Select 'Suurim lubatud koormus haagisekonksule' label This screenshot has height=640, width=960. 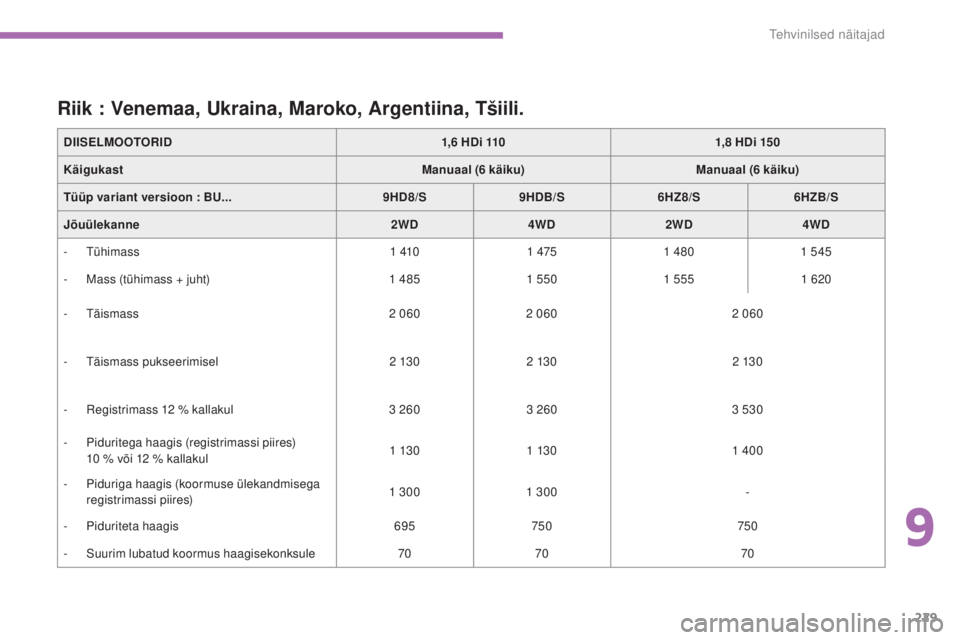pos(201,554)
